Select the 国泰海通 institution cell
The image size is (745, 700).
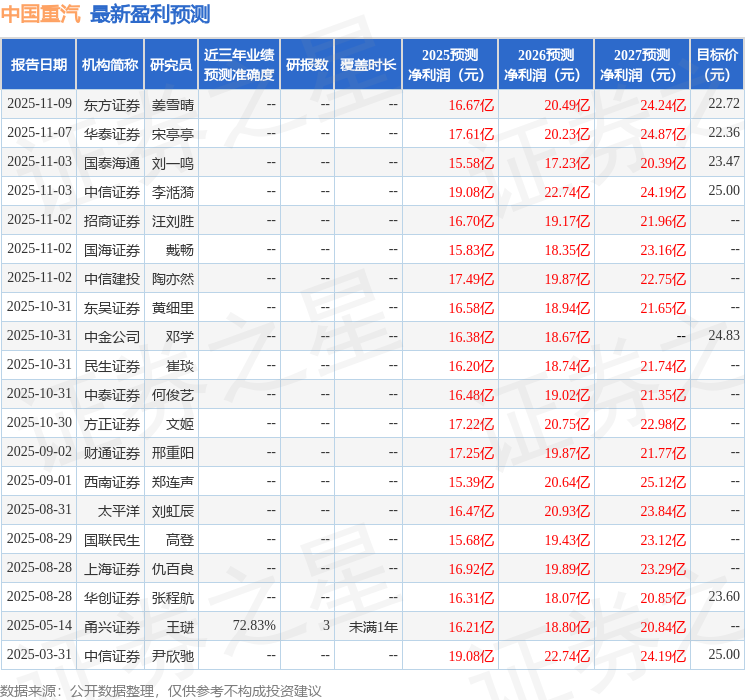pyautogui.click(x=112, y=163)
